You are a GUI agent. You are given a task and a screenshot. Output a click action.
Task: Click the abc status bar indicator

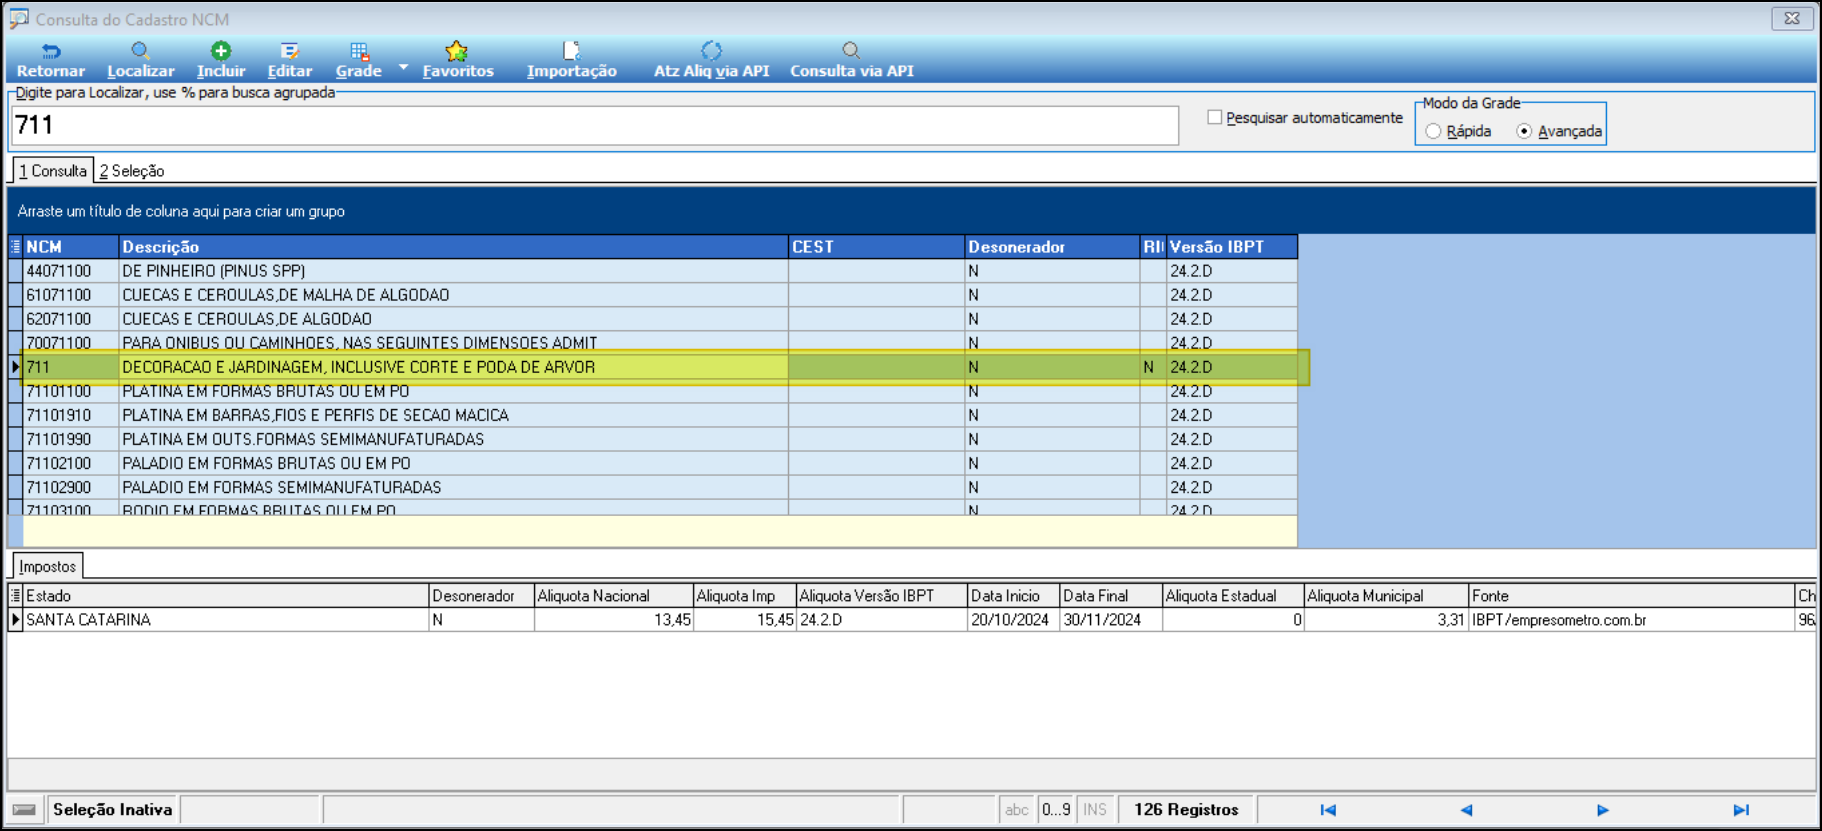(1017, 810)
